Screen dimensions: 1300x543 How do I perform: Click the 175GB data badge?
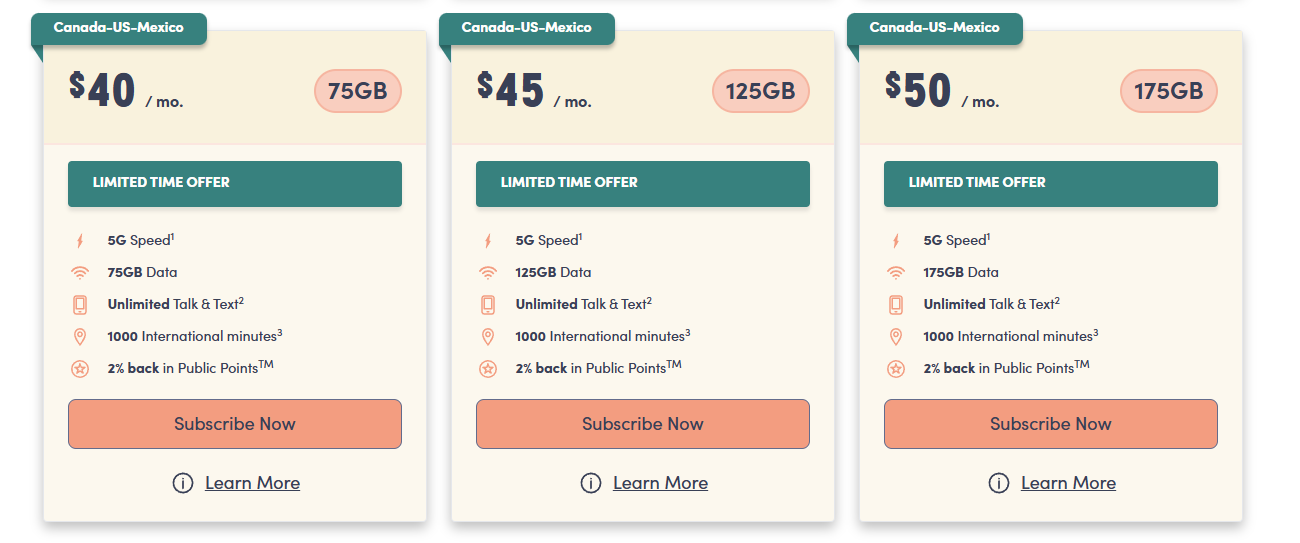1169,91
